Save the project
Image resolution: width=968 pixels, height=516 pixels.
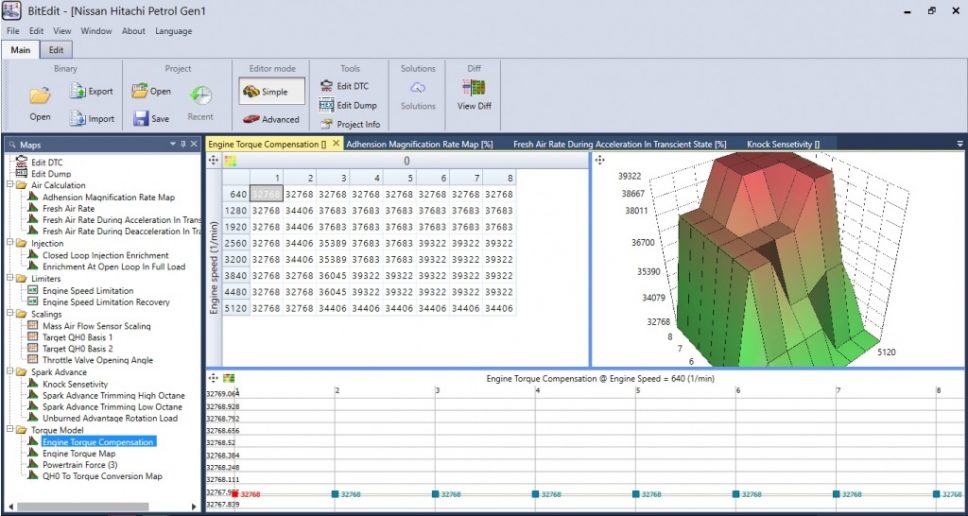tap(141, 118)
